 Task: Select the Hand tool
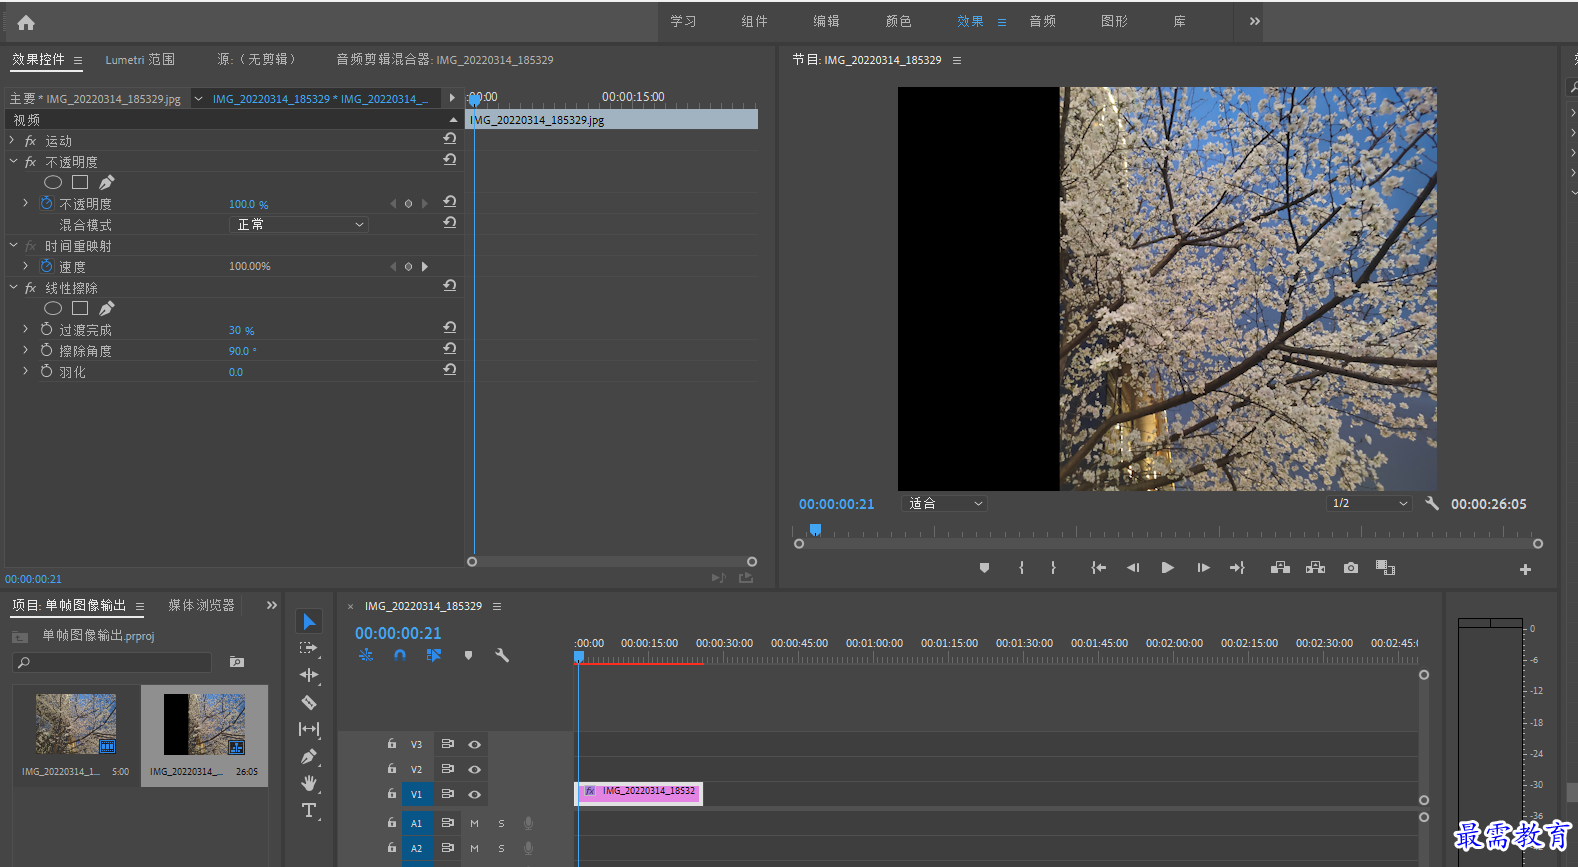(x=309, y=783)
